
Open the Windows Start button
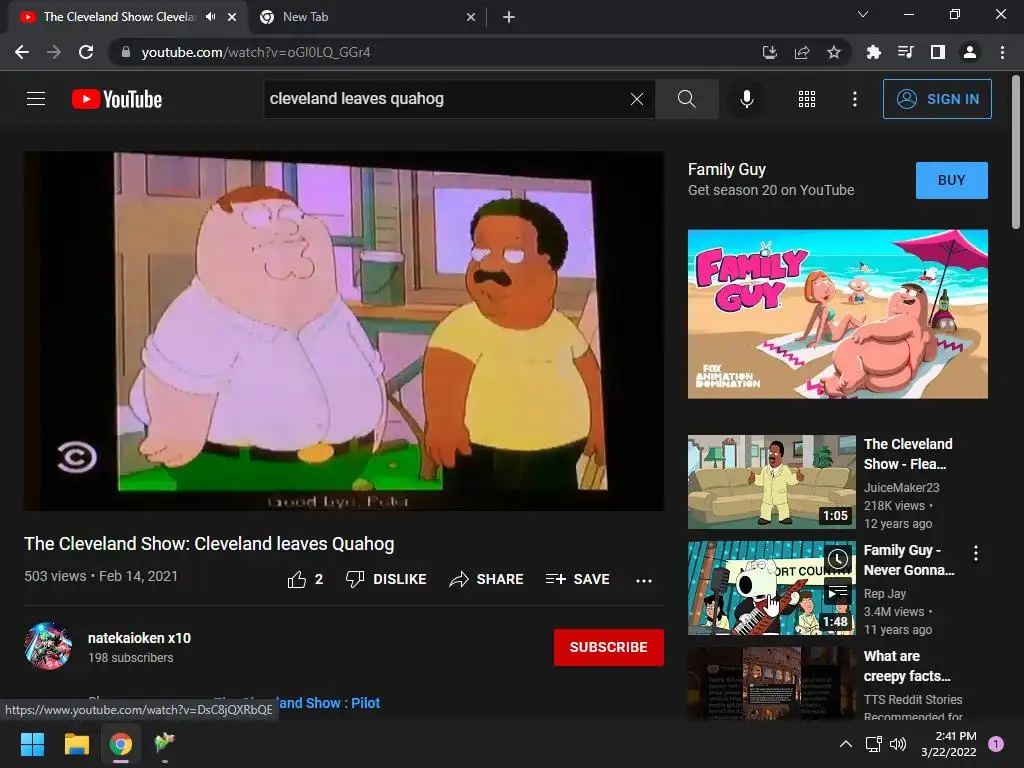(x=32, y=744)
